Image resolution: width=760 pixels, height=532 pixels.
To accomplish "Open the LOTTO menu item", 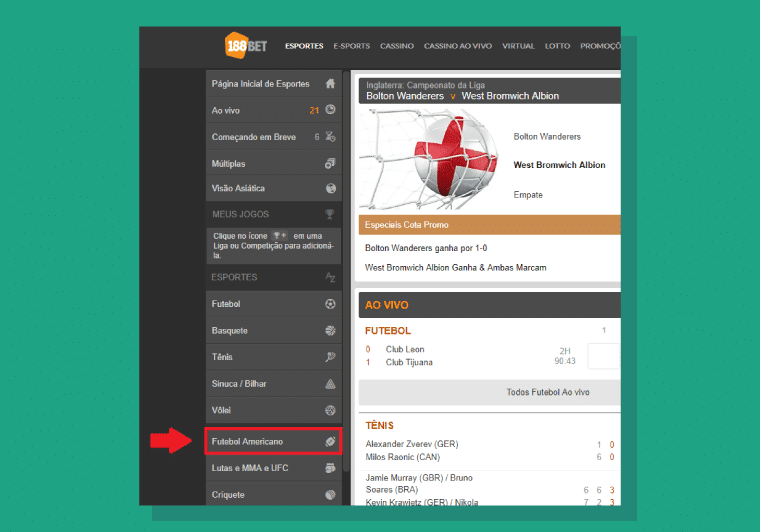I will coord(557,46).
